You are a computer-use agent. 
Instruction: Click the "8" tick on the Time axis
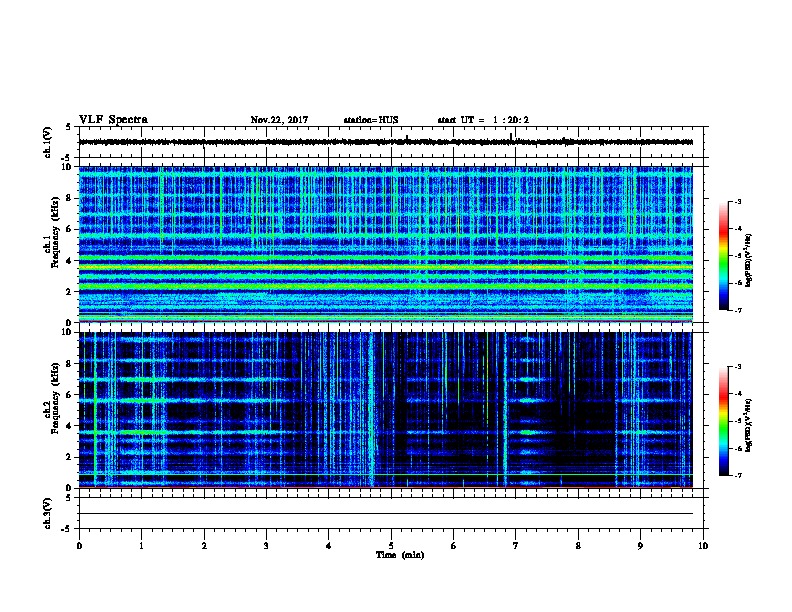point(578,546)
